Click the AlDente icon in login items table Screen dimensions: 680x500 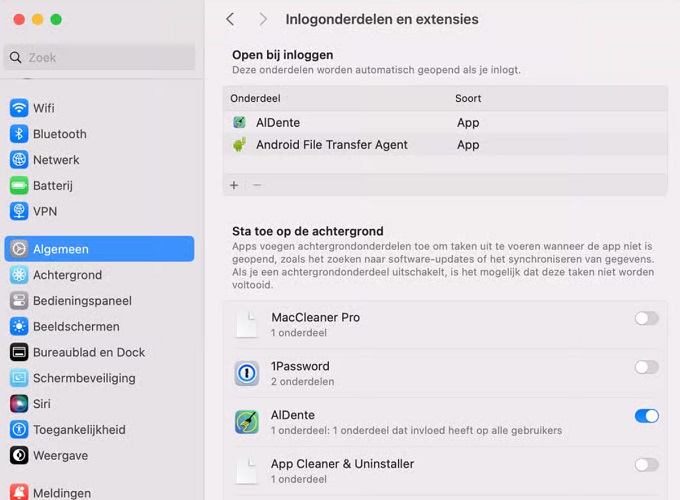click(x=239, y=122)
